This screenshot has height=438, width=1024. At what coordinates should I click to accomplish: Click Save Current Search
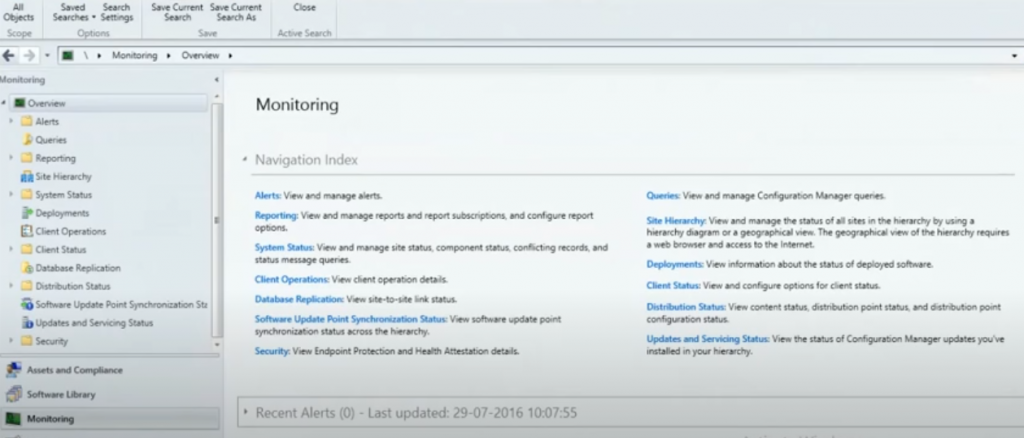point(178,12)
